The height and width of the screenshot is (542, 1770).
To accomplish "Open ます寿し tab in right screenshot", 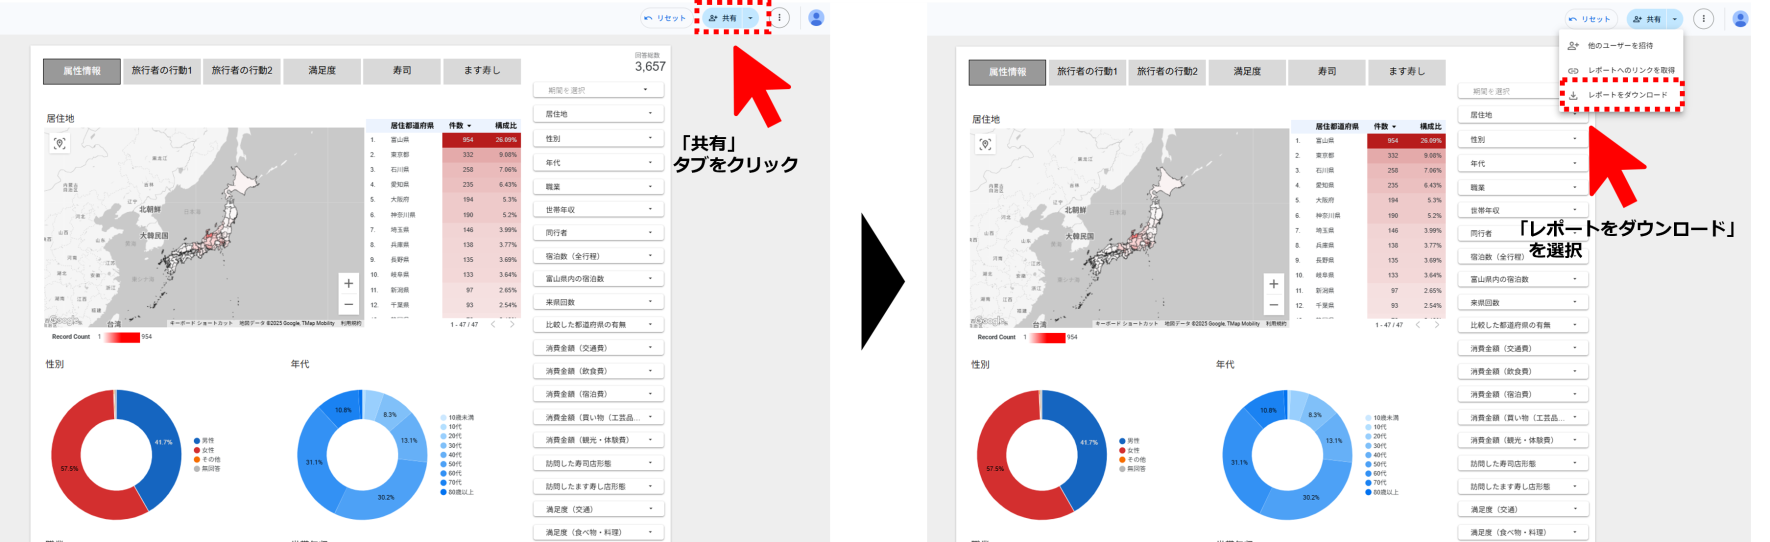I will pyautogui.click(x=1407, y=71).
